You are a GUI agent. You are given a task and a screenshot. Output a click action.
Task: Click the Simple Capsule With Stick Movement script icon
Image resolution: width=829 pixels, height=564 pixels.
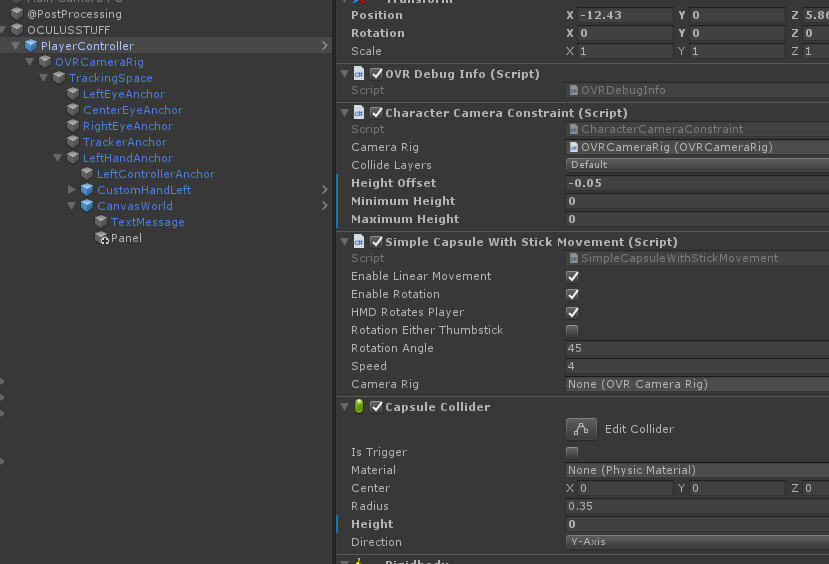coord(359,242)
